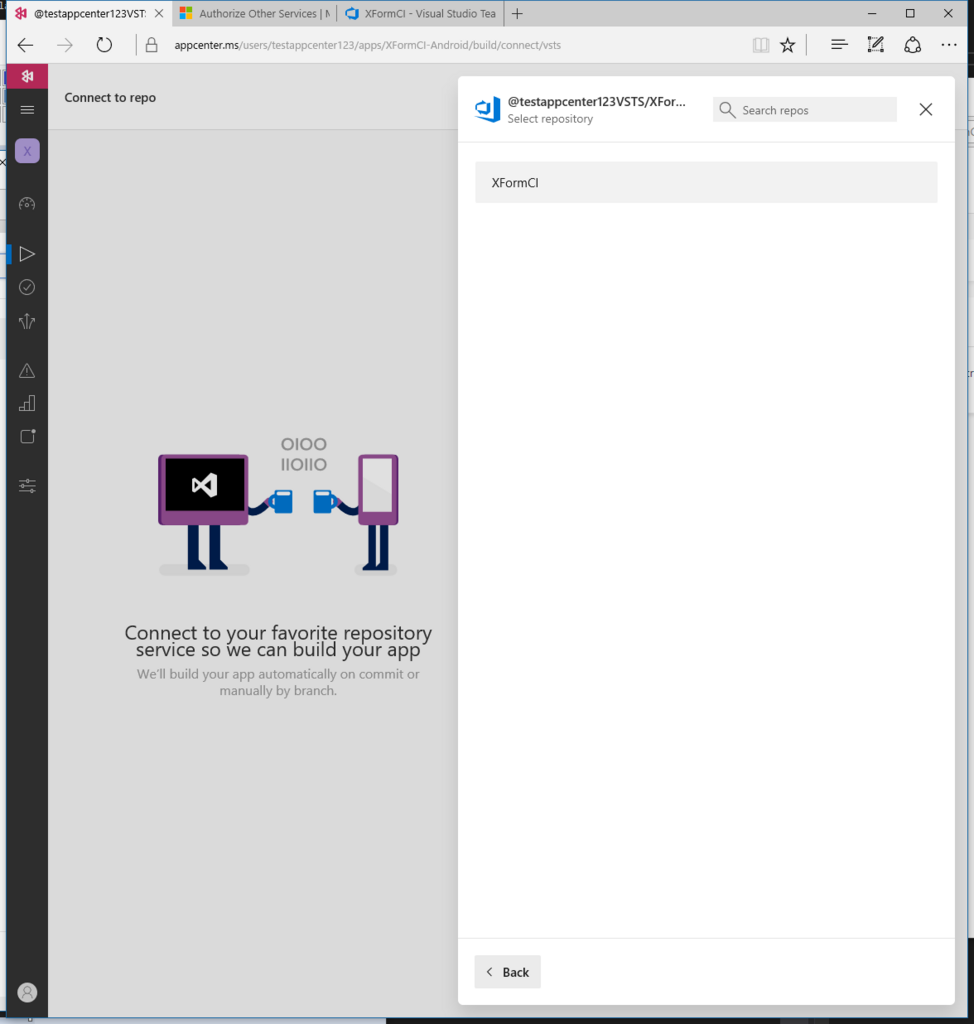Click the browser Share icon

pyautogui.click(x=913, y=45)
